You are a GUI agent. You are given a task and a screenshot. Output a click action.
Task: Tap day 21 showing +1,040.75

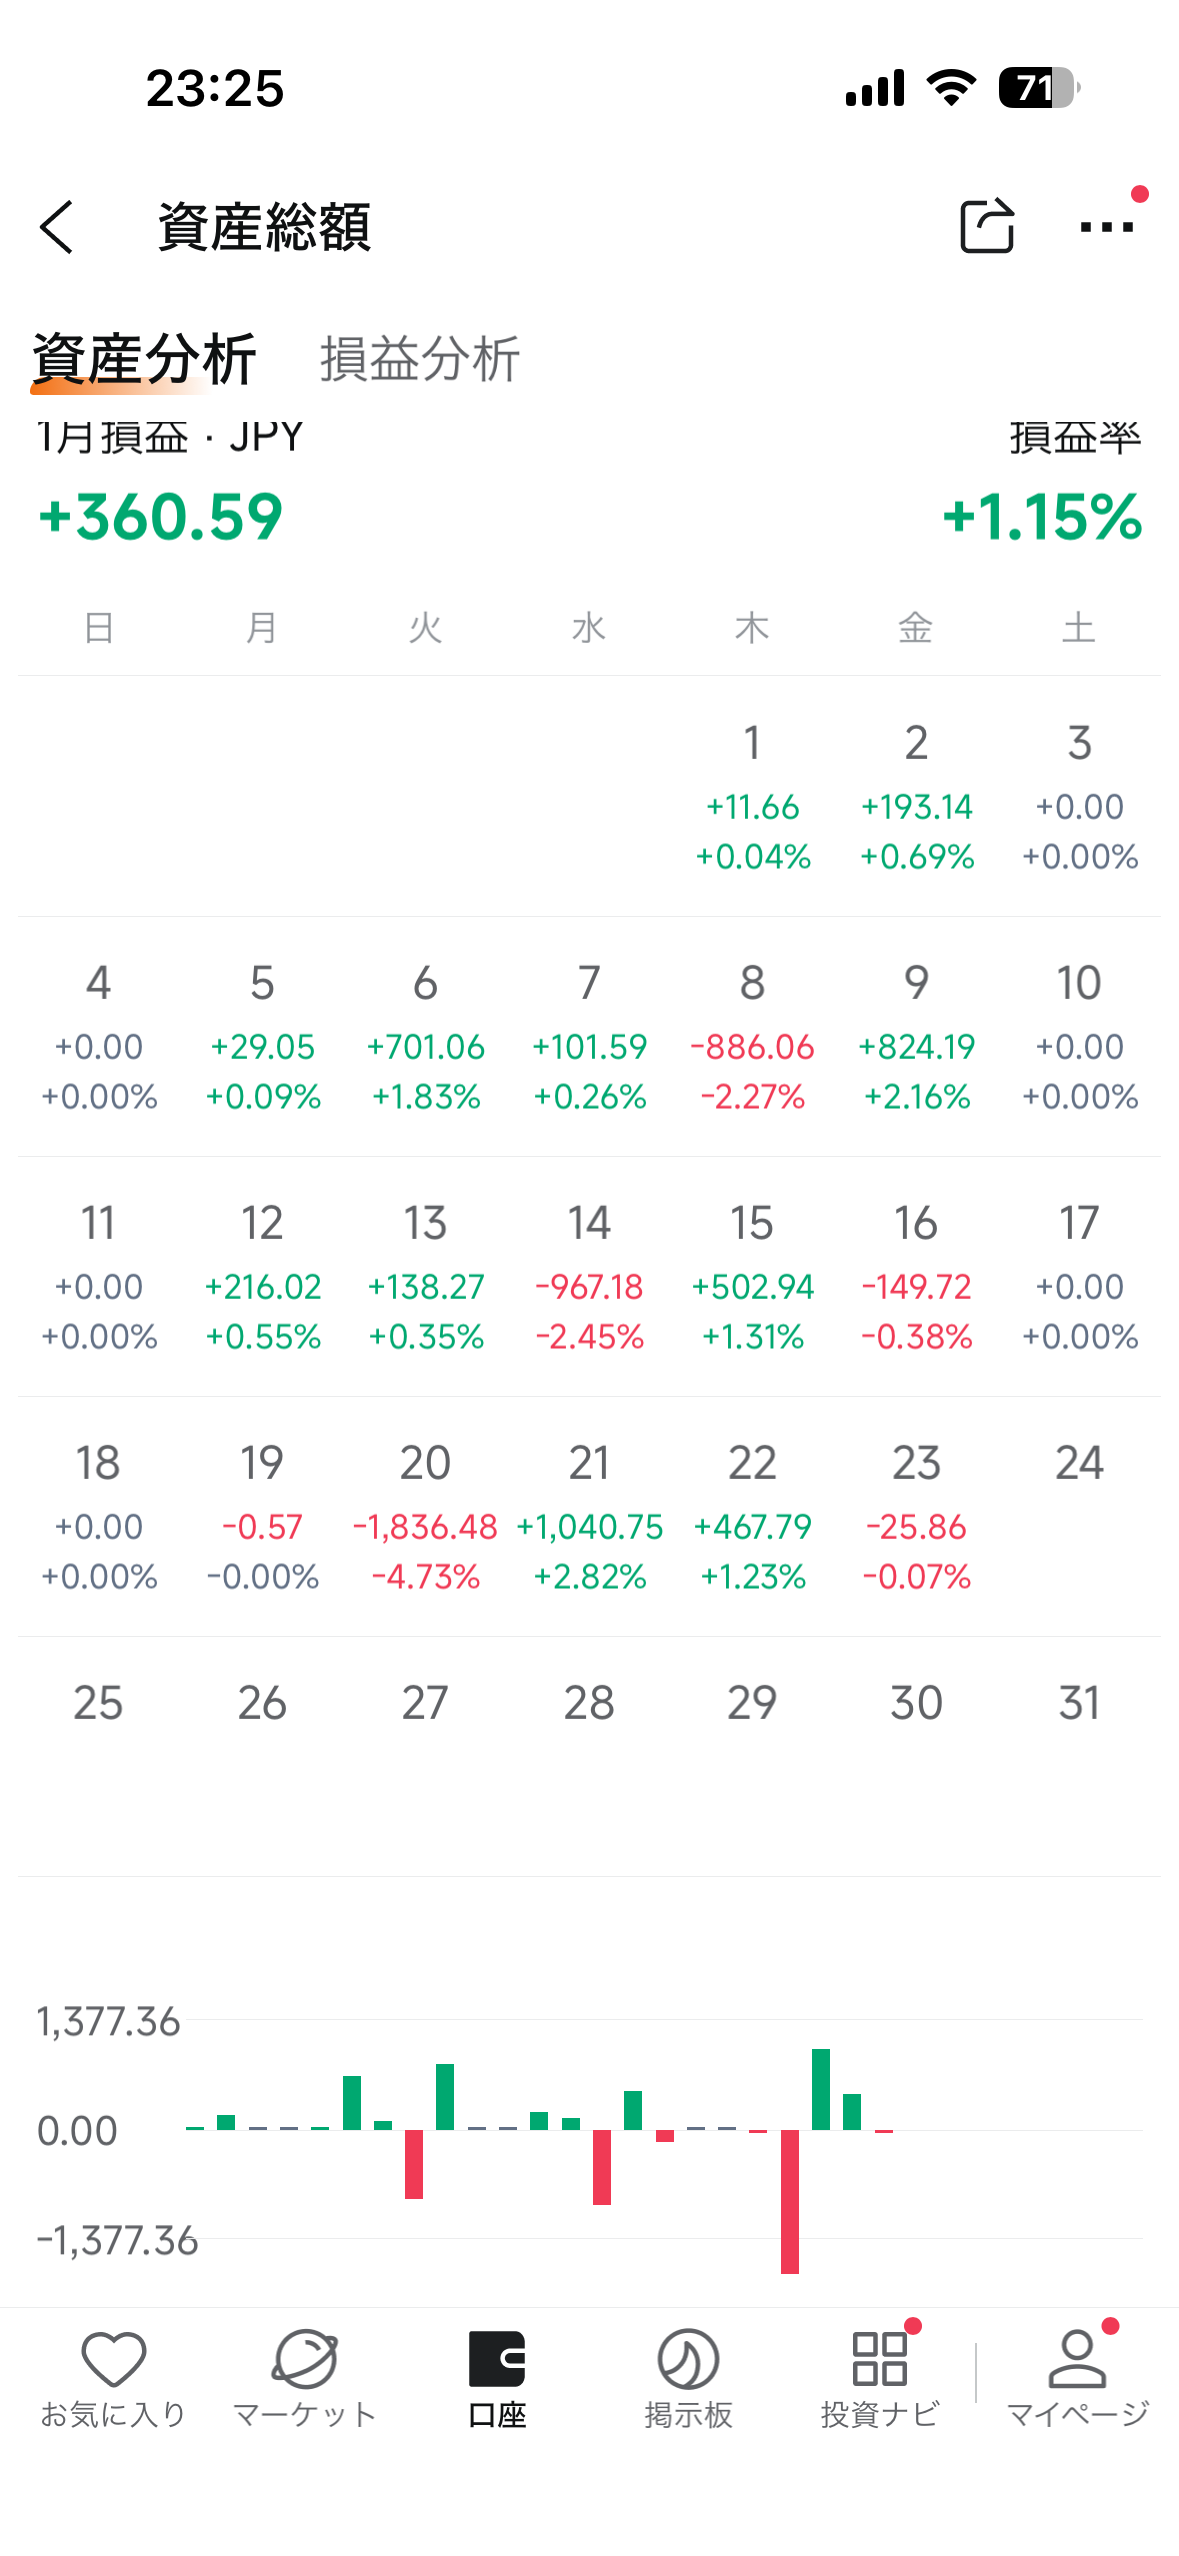589,1516
